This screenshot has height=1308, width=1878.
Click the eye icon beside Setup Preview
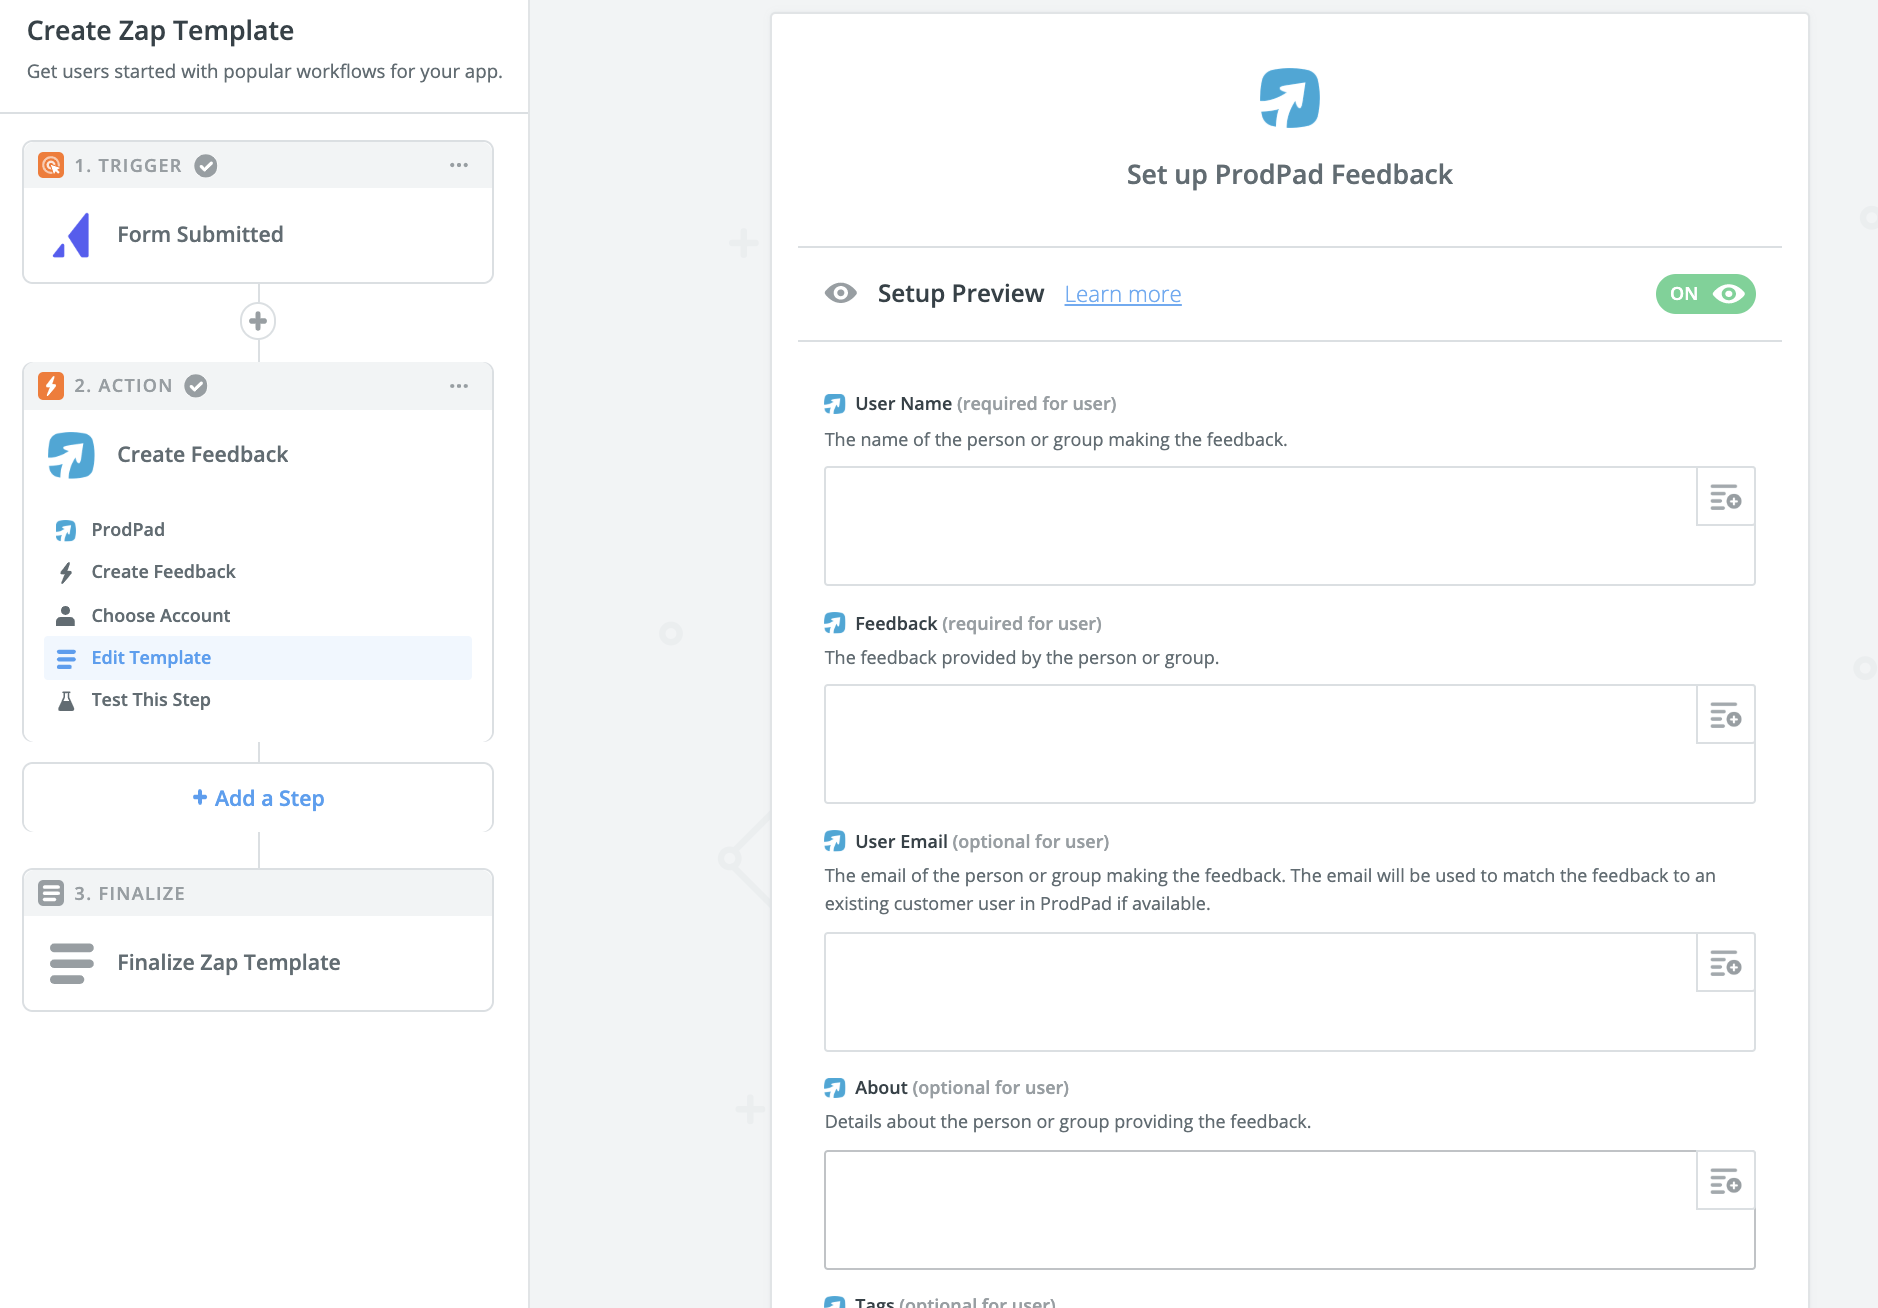841,293
